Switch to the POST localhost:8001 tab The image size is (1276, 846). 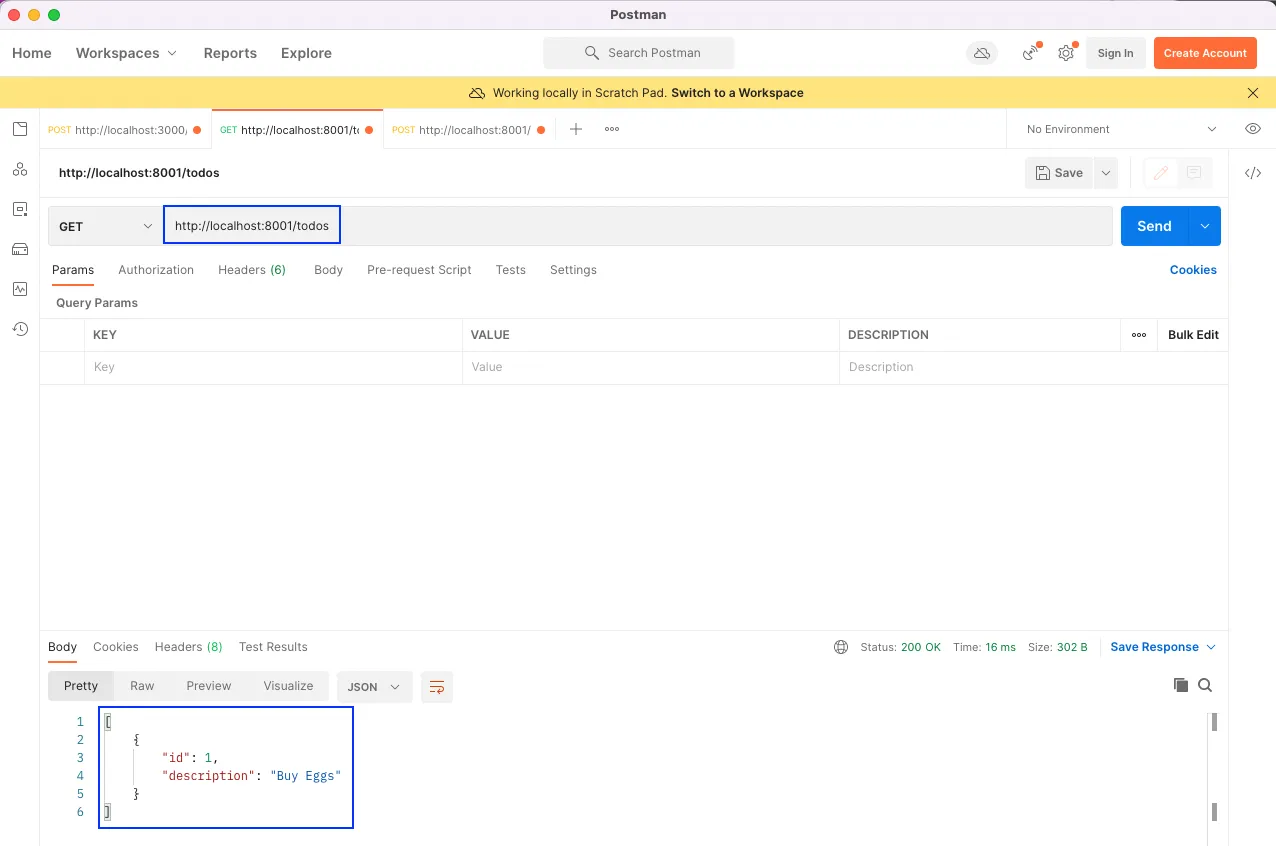tap(470, 130)
